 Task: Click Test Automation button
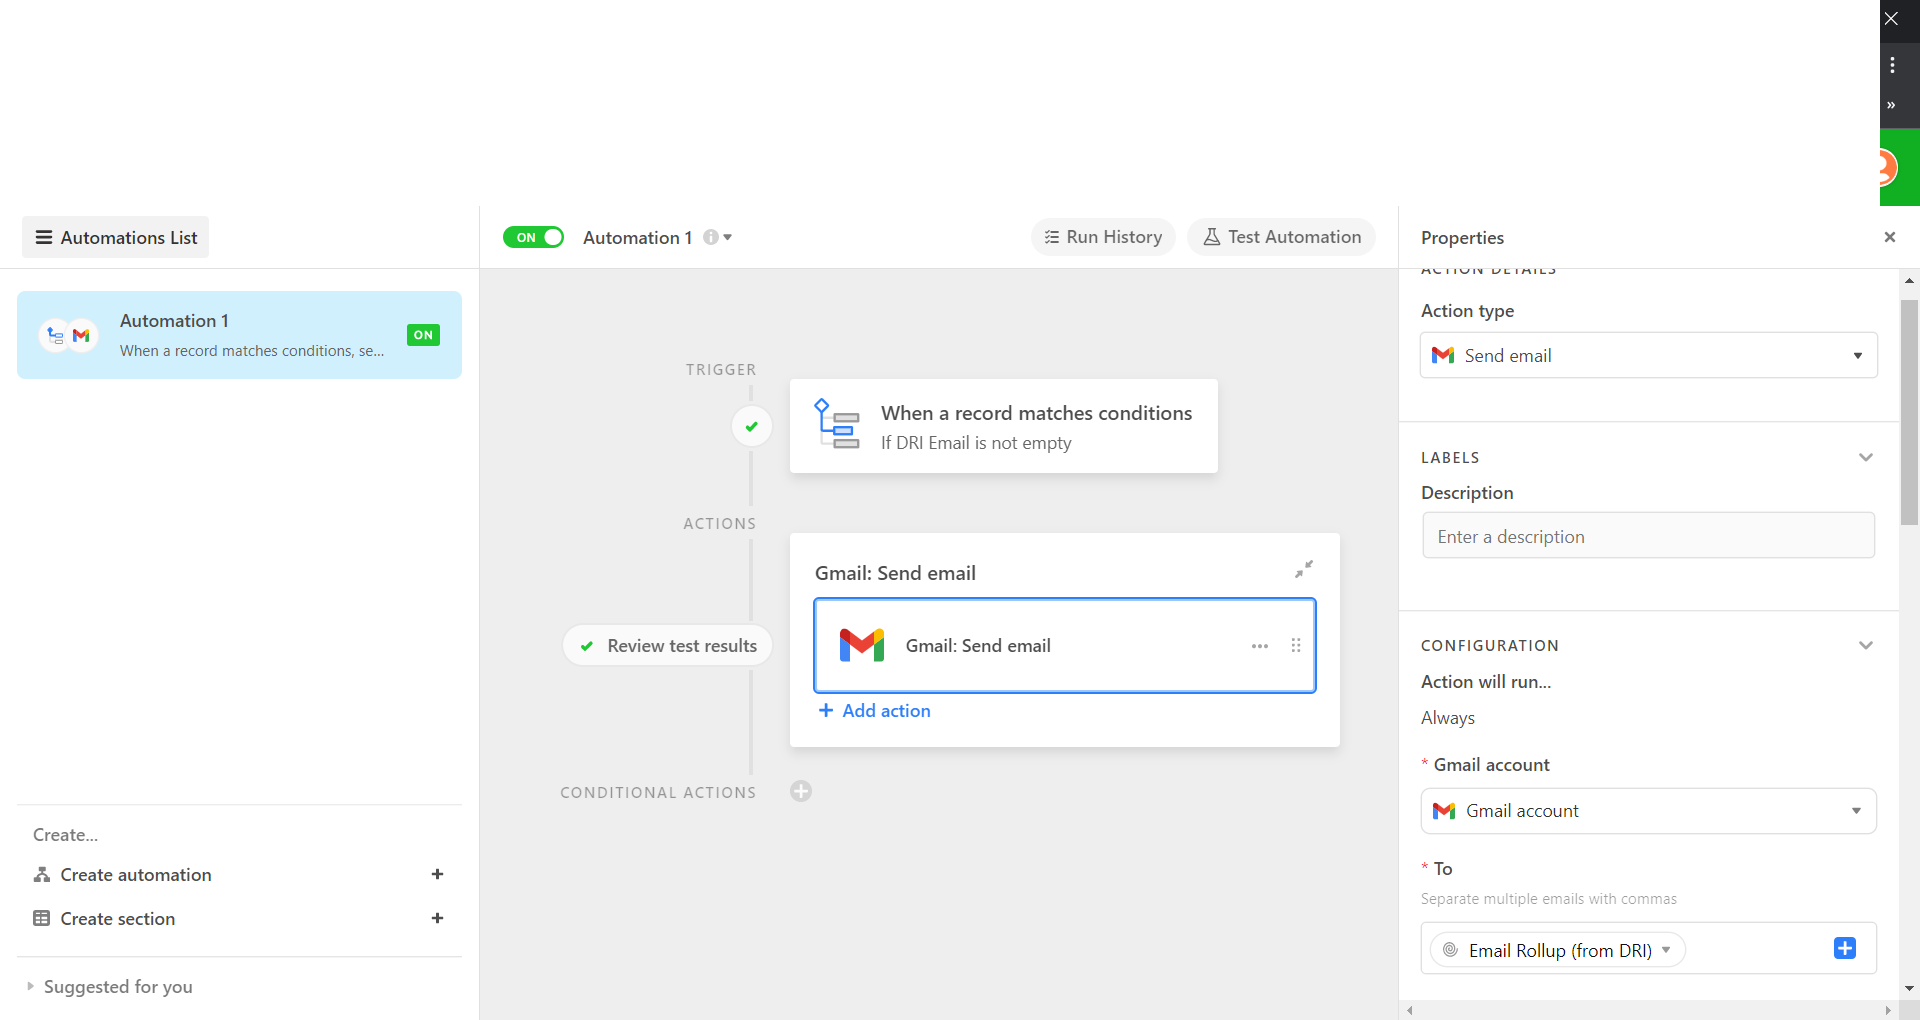[x=1282, y=237]
